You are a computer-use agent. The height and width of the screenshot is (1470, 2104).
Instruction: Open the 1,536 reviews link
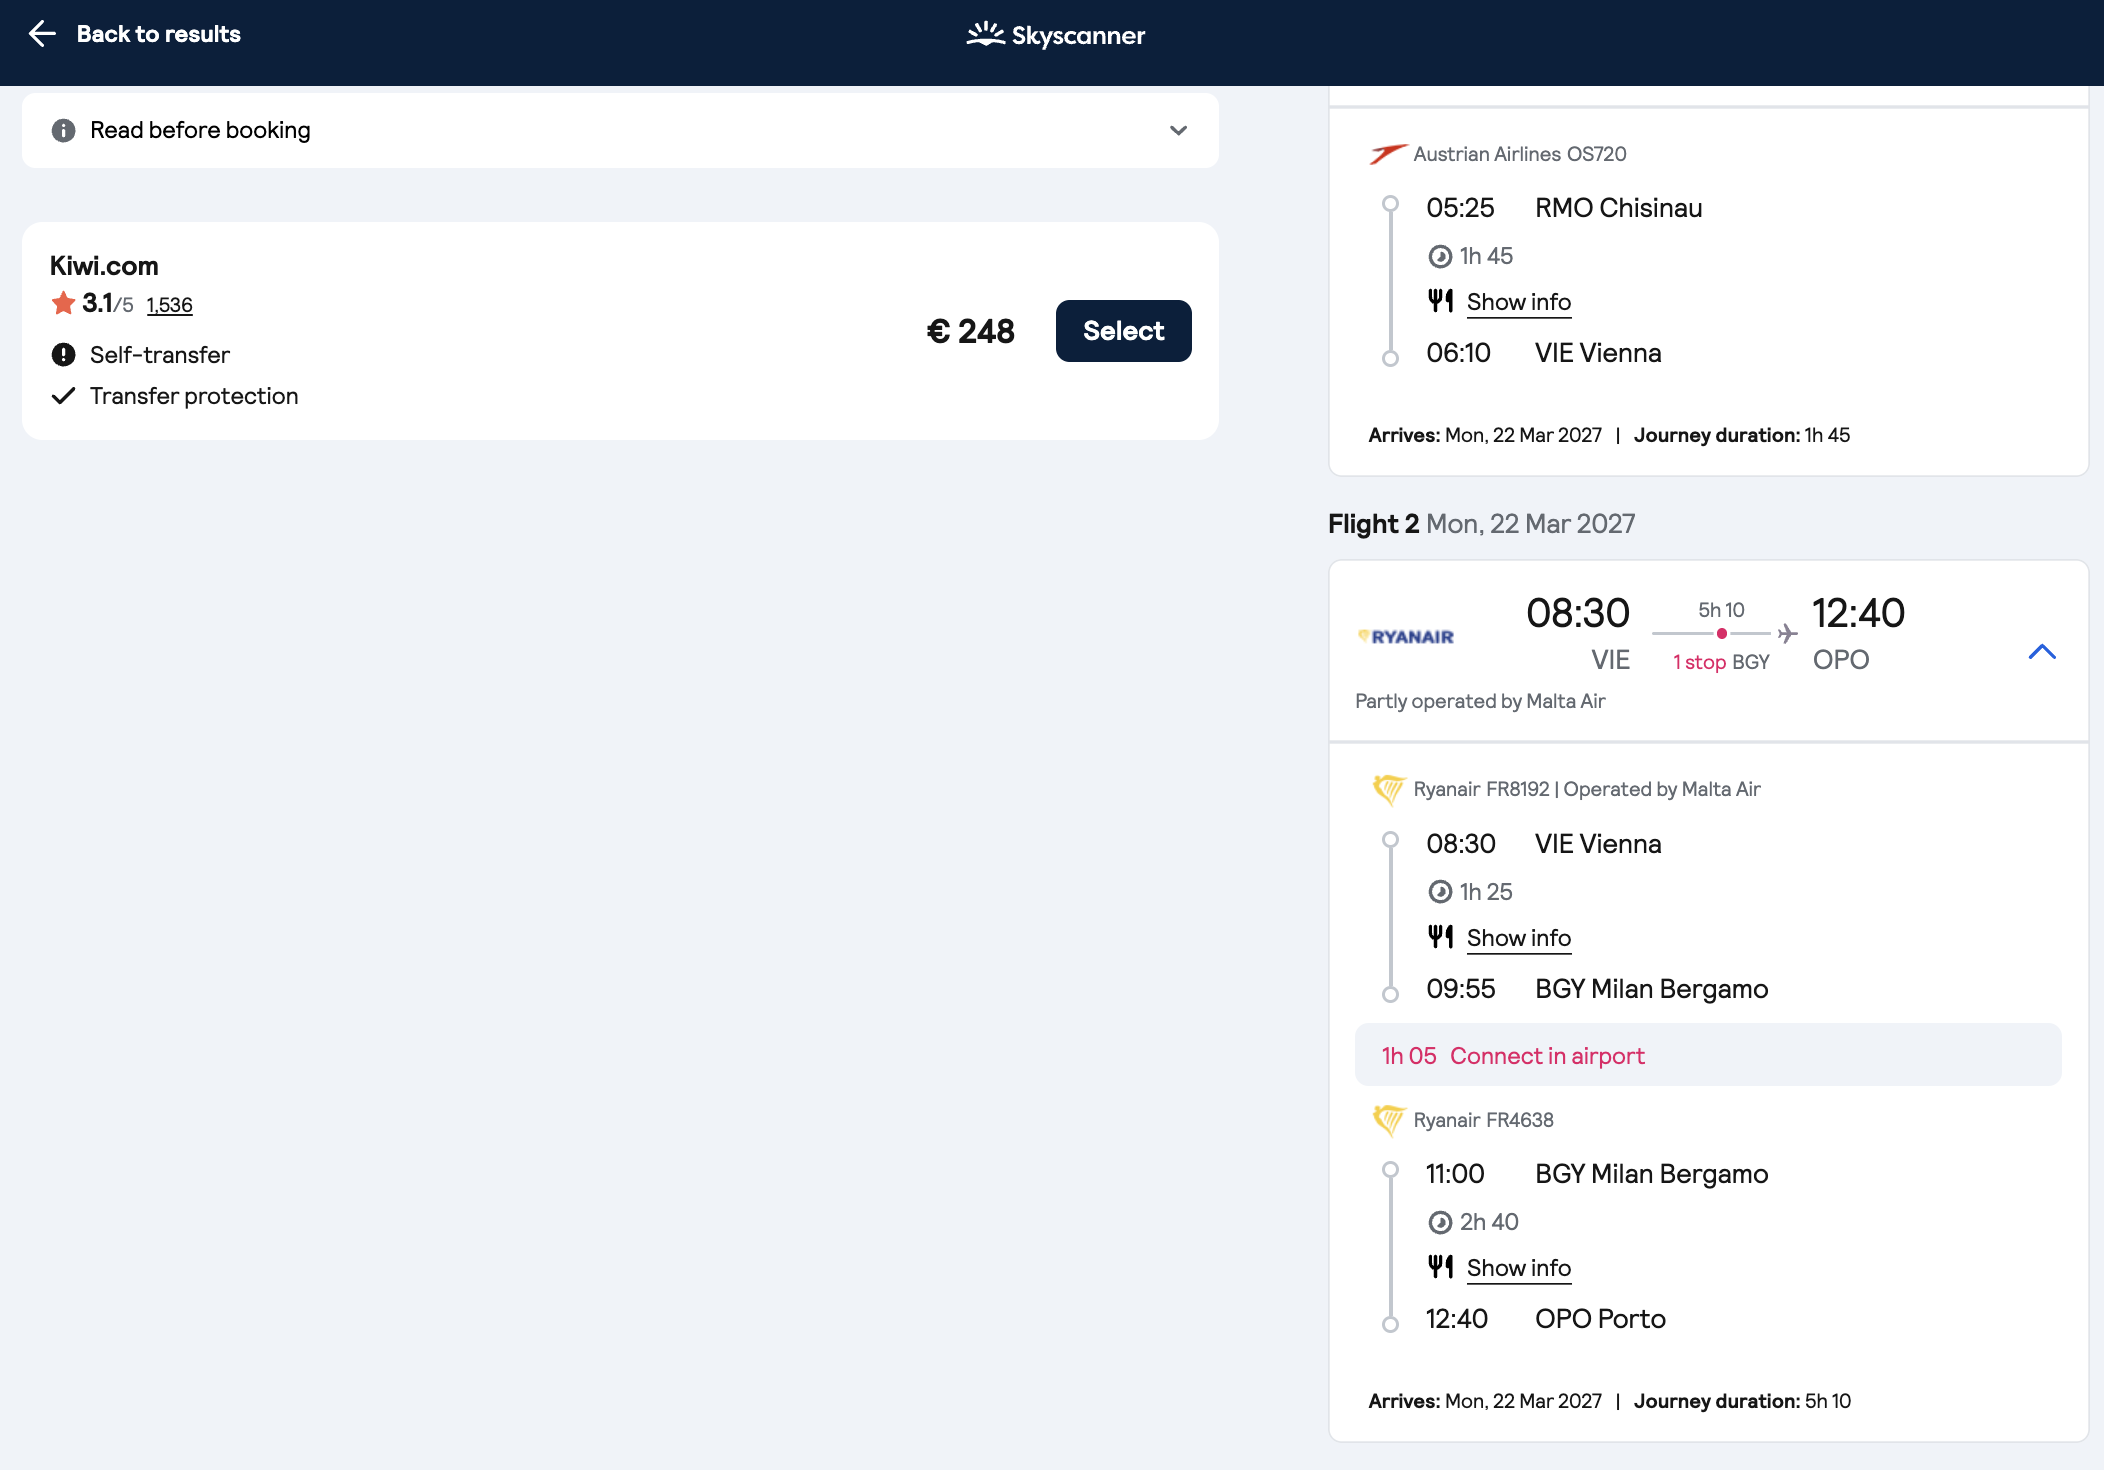click(x=170, y=305)
